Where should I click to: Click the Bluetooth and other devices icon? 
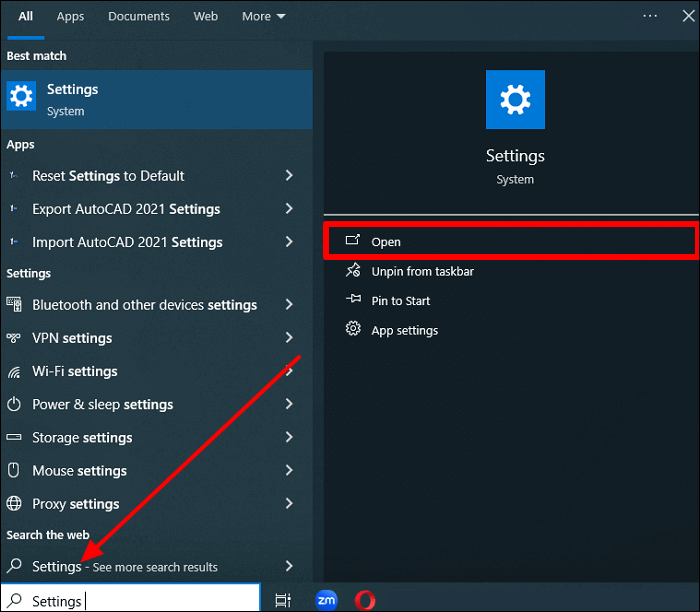[x=14, y=304]
